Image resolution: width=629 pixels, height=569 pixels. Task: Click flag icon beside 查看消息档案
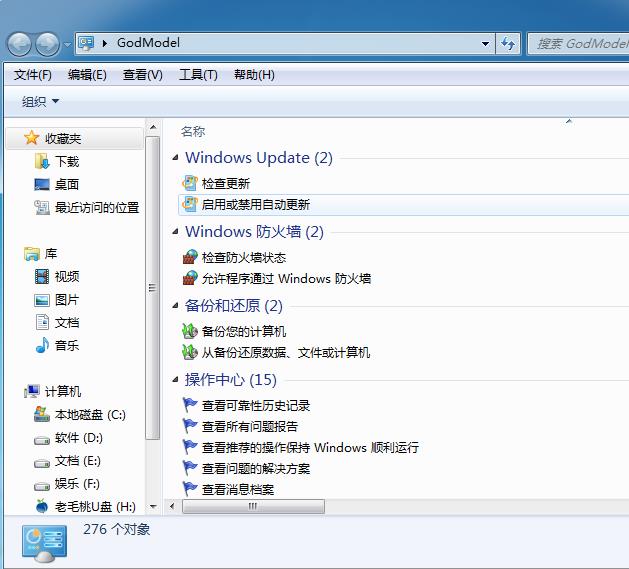pos(190,489)
